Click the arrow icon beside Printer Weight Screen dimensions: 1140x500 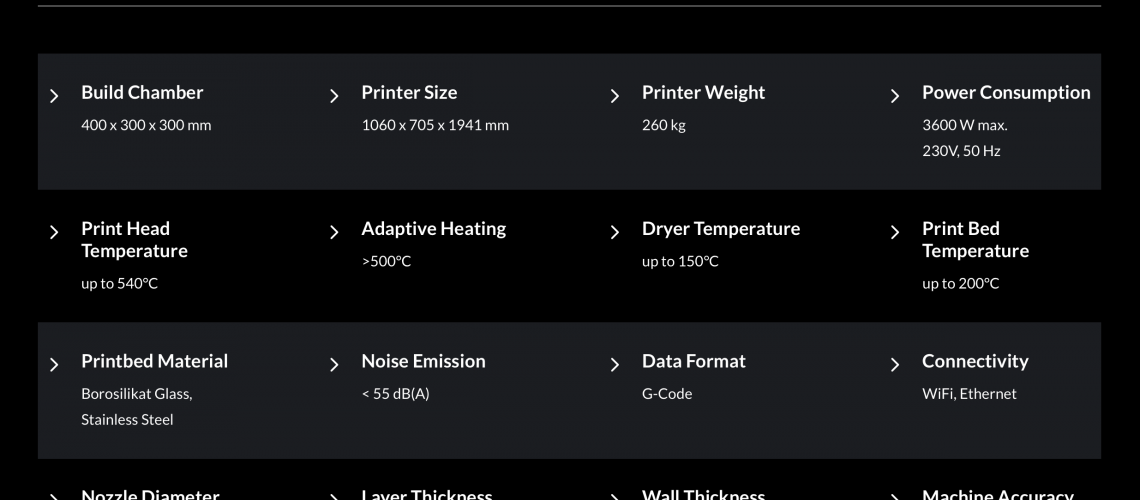(614, 96)
